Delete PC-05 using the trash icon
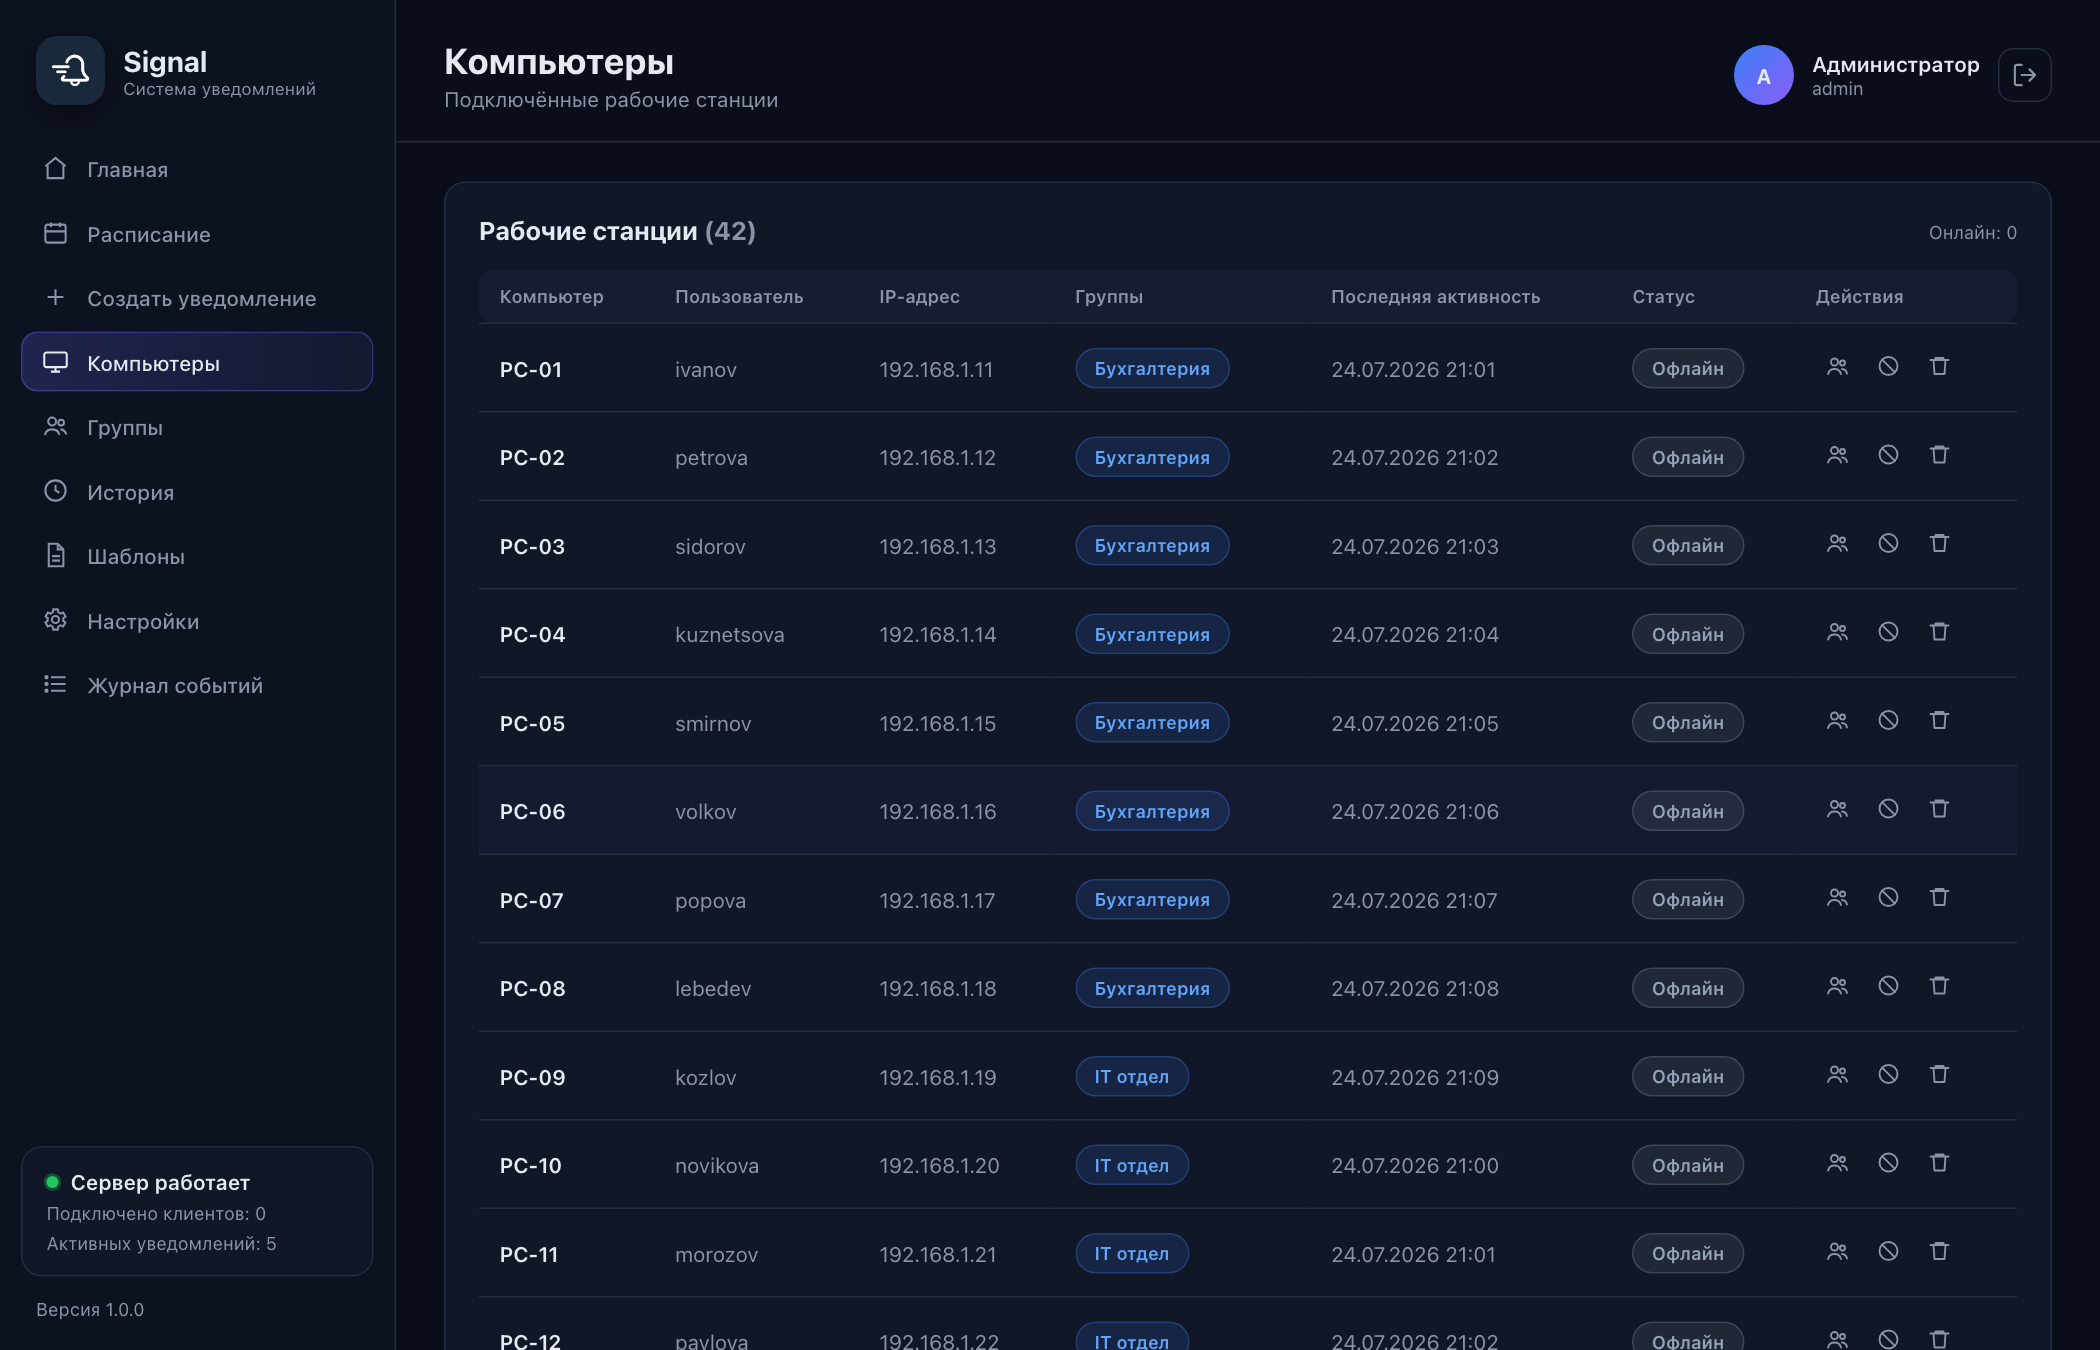Screen dimensions: 2100x1350 [1939, 721]
